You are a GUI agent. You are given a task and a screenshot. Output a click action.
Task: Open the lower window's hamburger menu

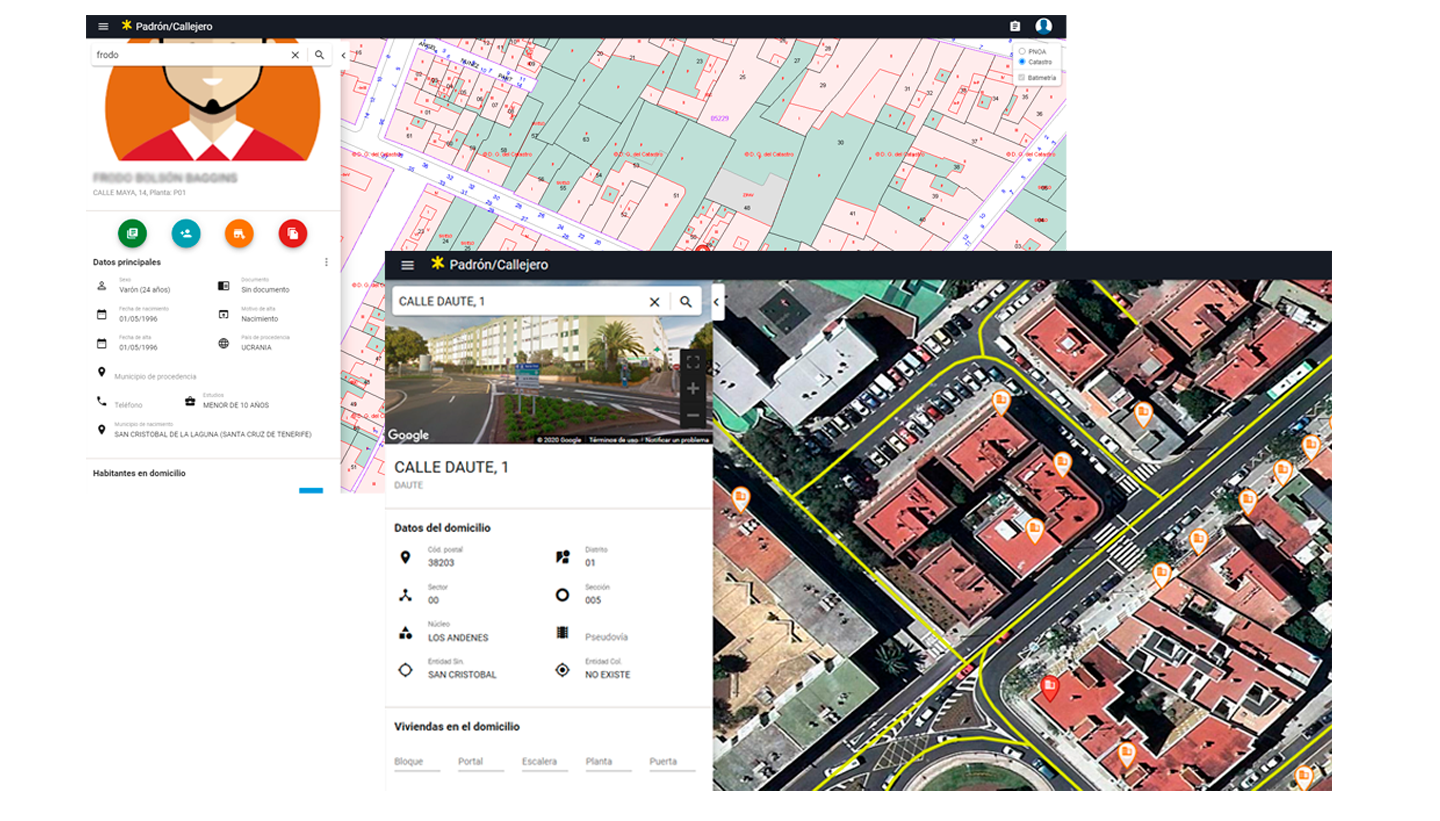point(407,265)
